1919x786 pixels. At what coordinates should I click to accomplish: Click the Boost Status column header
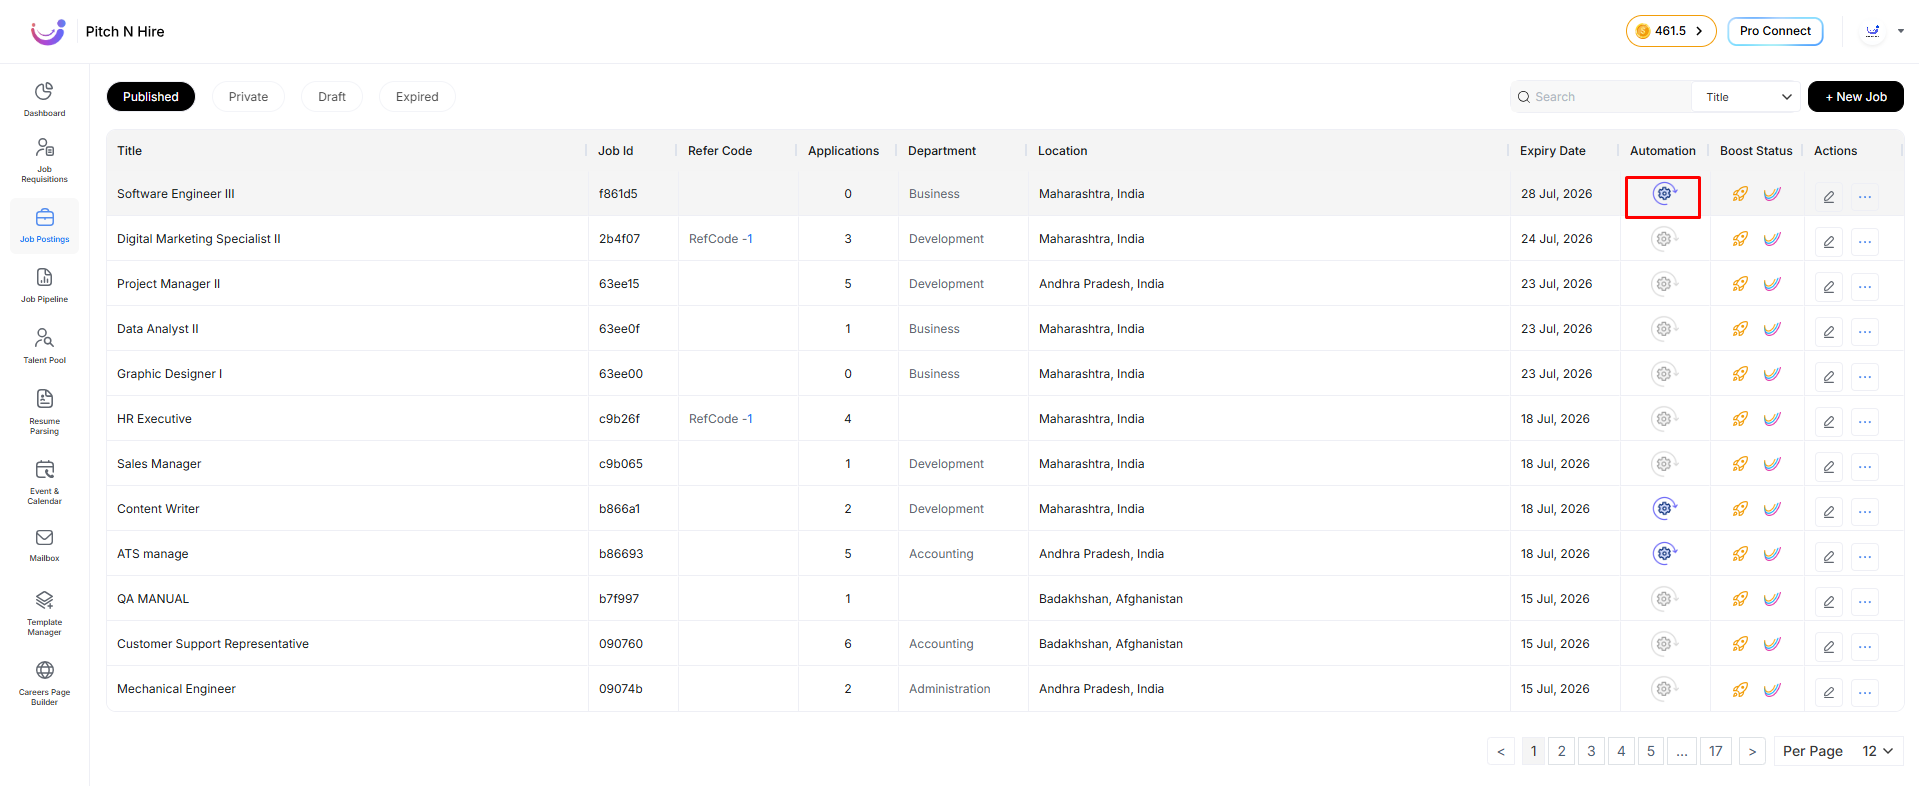pos(1756,151)
